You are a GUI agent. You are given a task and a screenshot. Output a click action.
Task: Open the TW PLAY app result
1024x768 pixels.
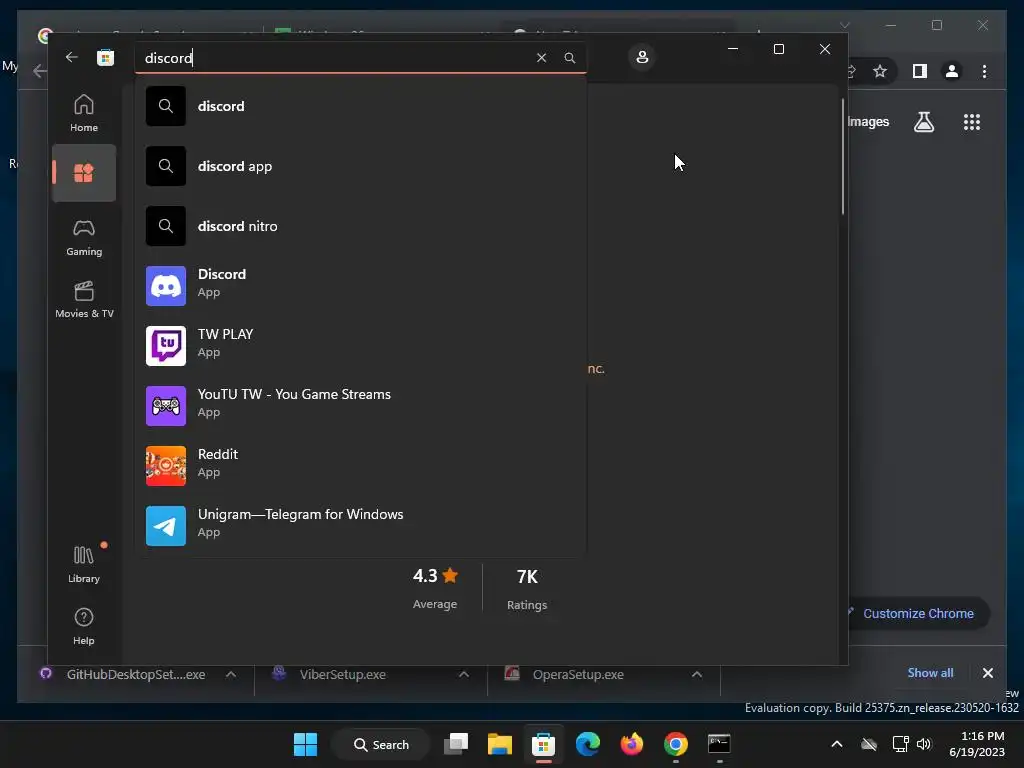pyautogui.click(x=360, y=346)
